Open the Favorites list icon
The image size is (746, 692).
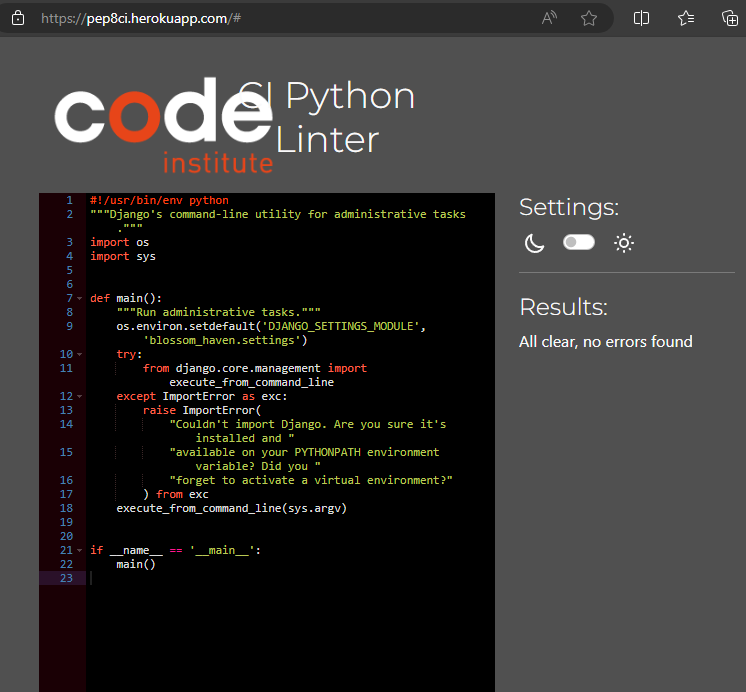click(x=686, y=19)
